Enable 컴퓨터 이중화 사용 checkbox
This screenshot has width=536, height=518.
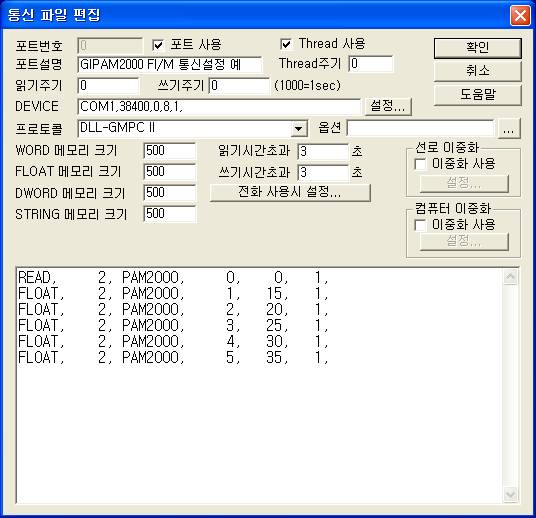click(x=420, y=225)
